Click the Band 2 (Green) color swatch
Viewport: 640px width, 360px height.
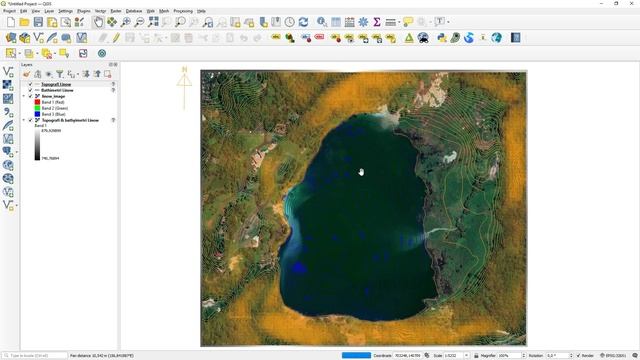37,108
